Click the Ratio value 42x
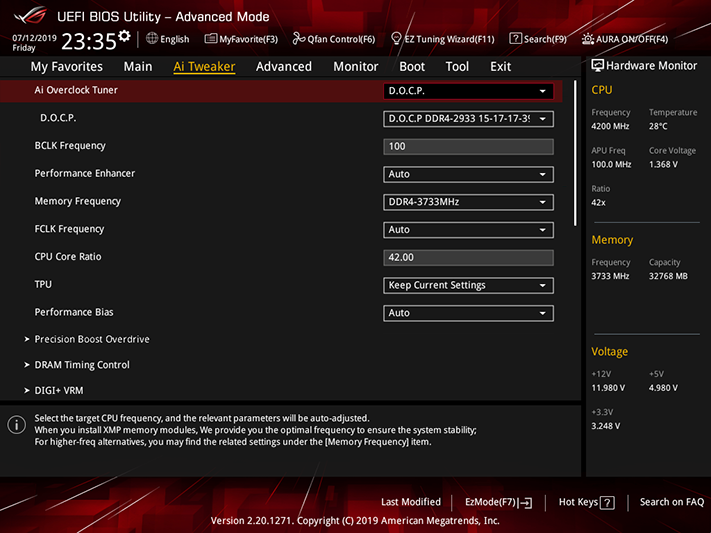 click(598, 203)
